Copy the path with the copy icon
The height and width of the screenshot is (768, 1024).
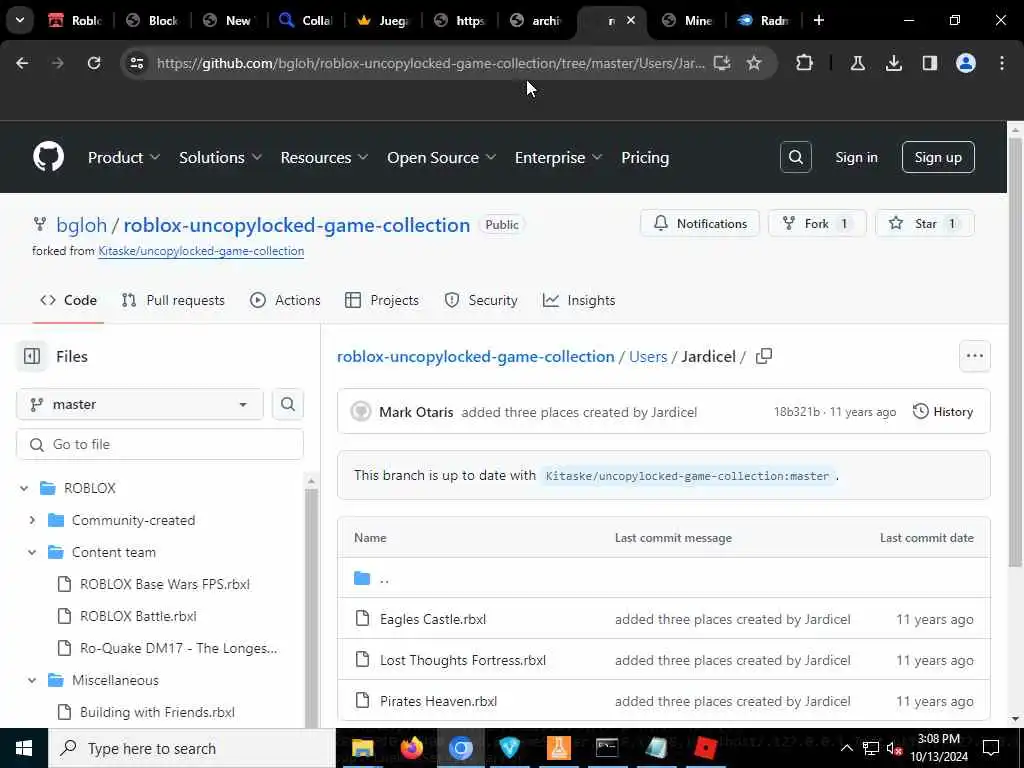[x=763, y=356]
